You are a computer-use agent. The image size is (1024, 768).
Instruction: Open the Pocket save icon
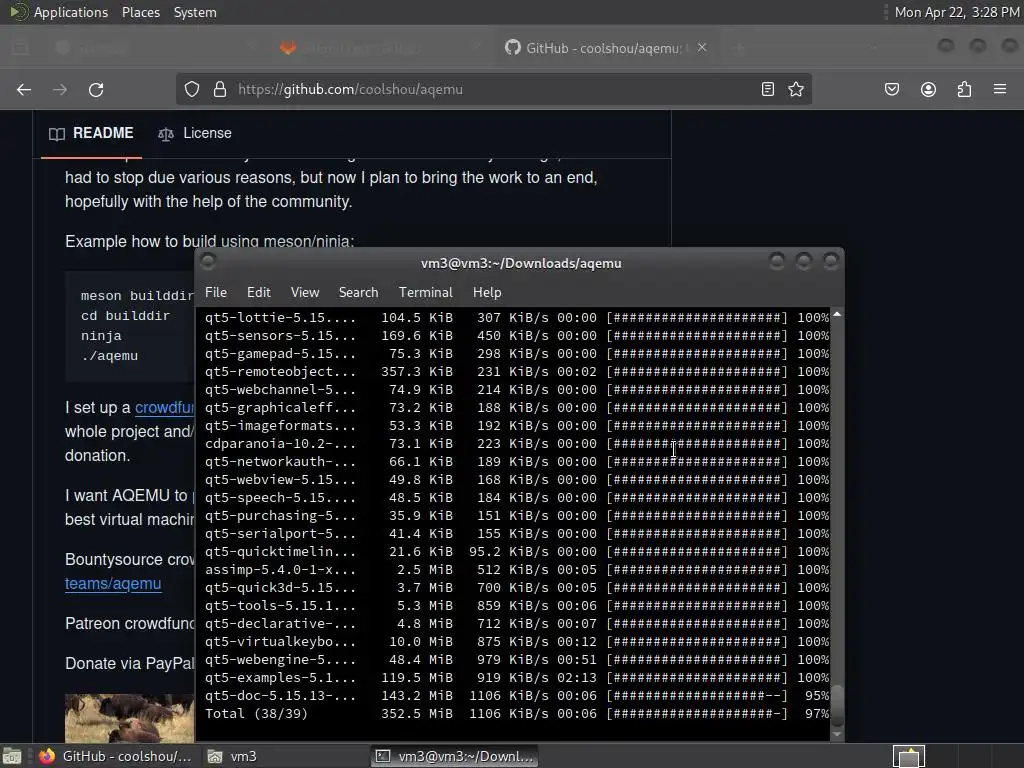892,89
